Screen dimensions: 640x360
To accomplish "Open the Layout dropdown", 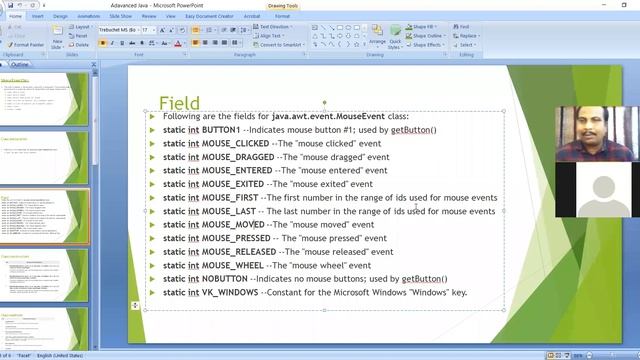I will (81, 27).
